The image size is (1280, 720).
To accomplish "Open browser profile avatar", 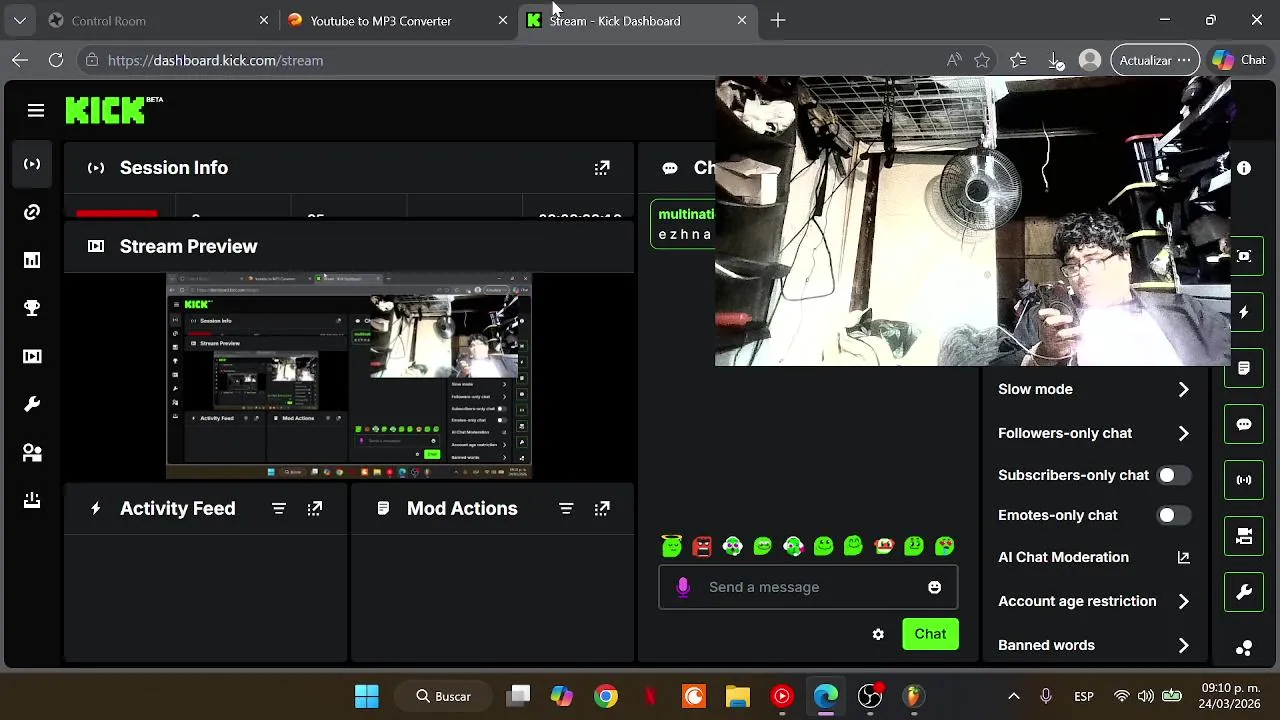I will point(1090,60).
